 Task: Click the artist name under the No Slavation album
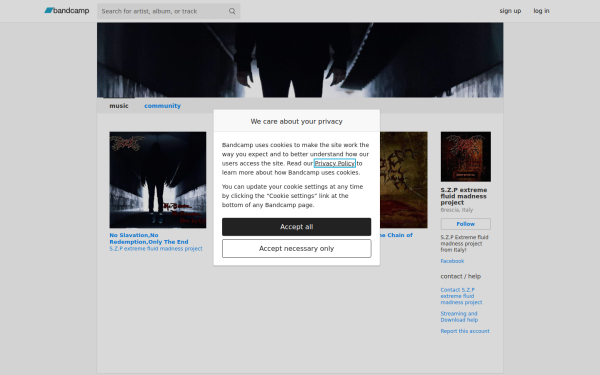pos(156,249)
